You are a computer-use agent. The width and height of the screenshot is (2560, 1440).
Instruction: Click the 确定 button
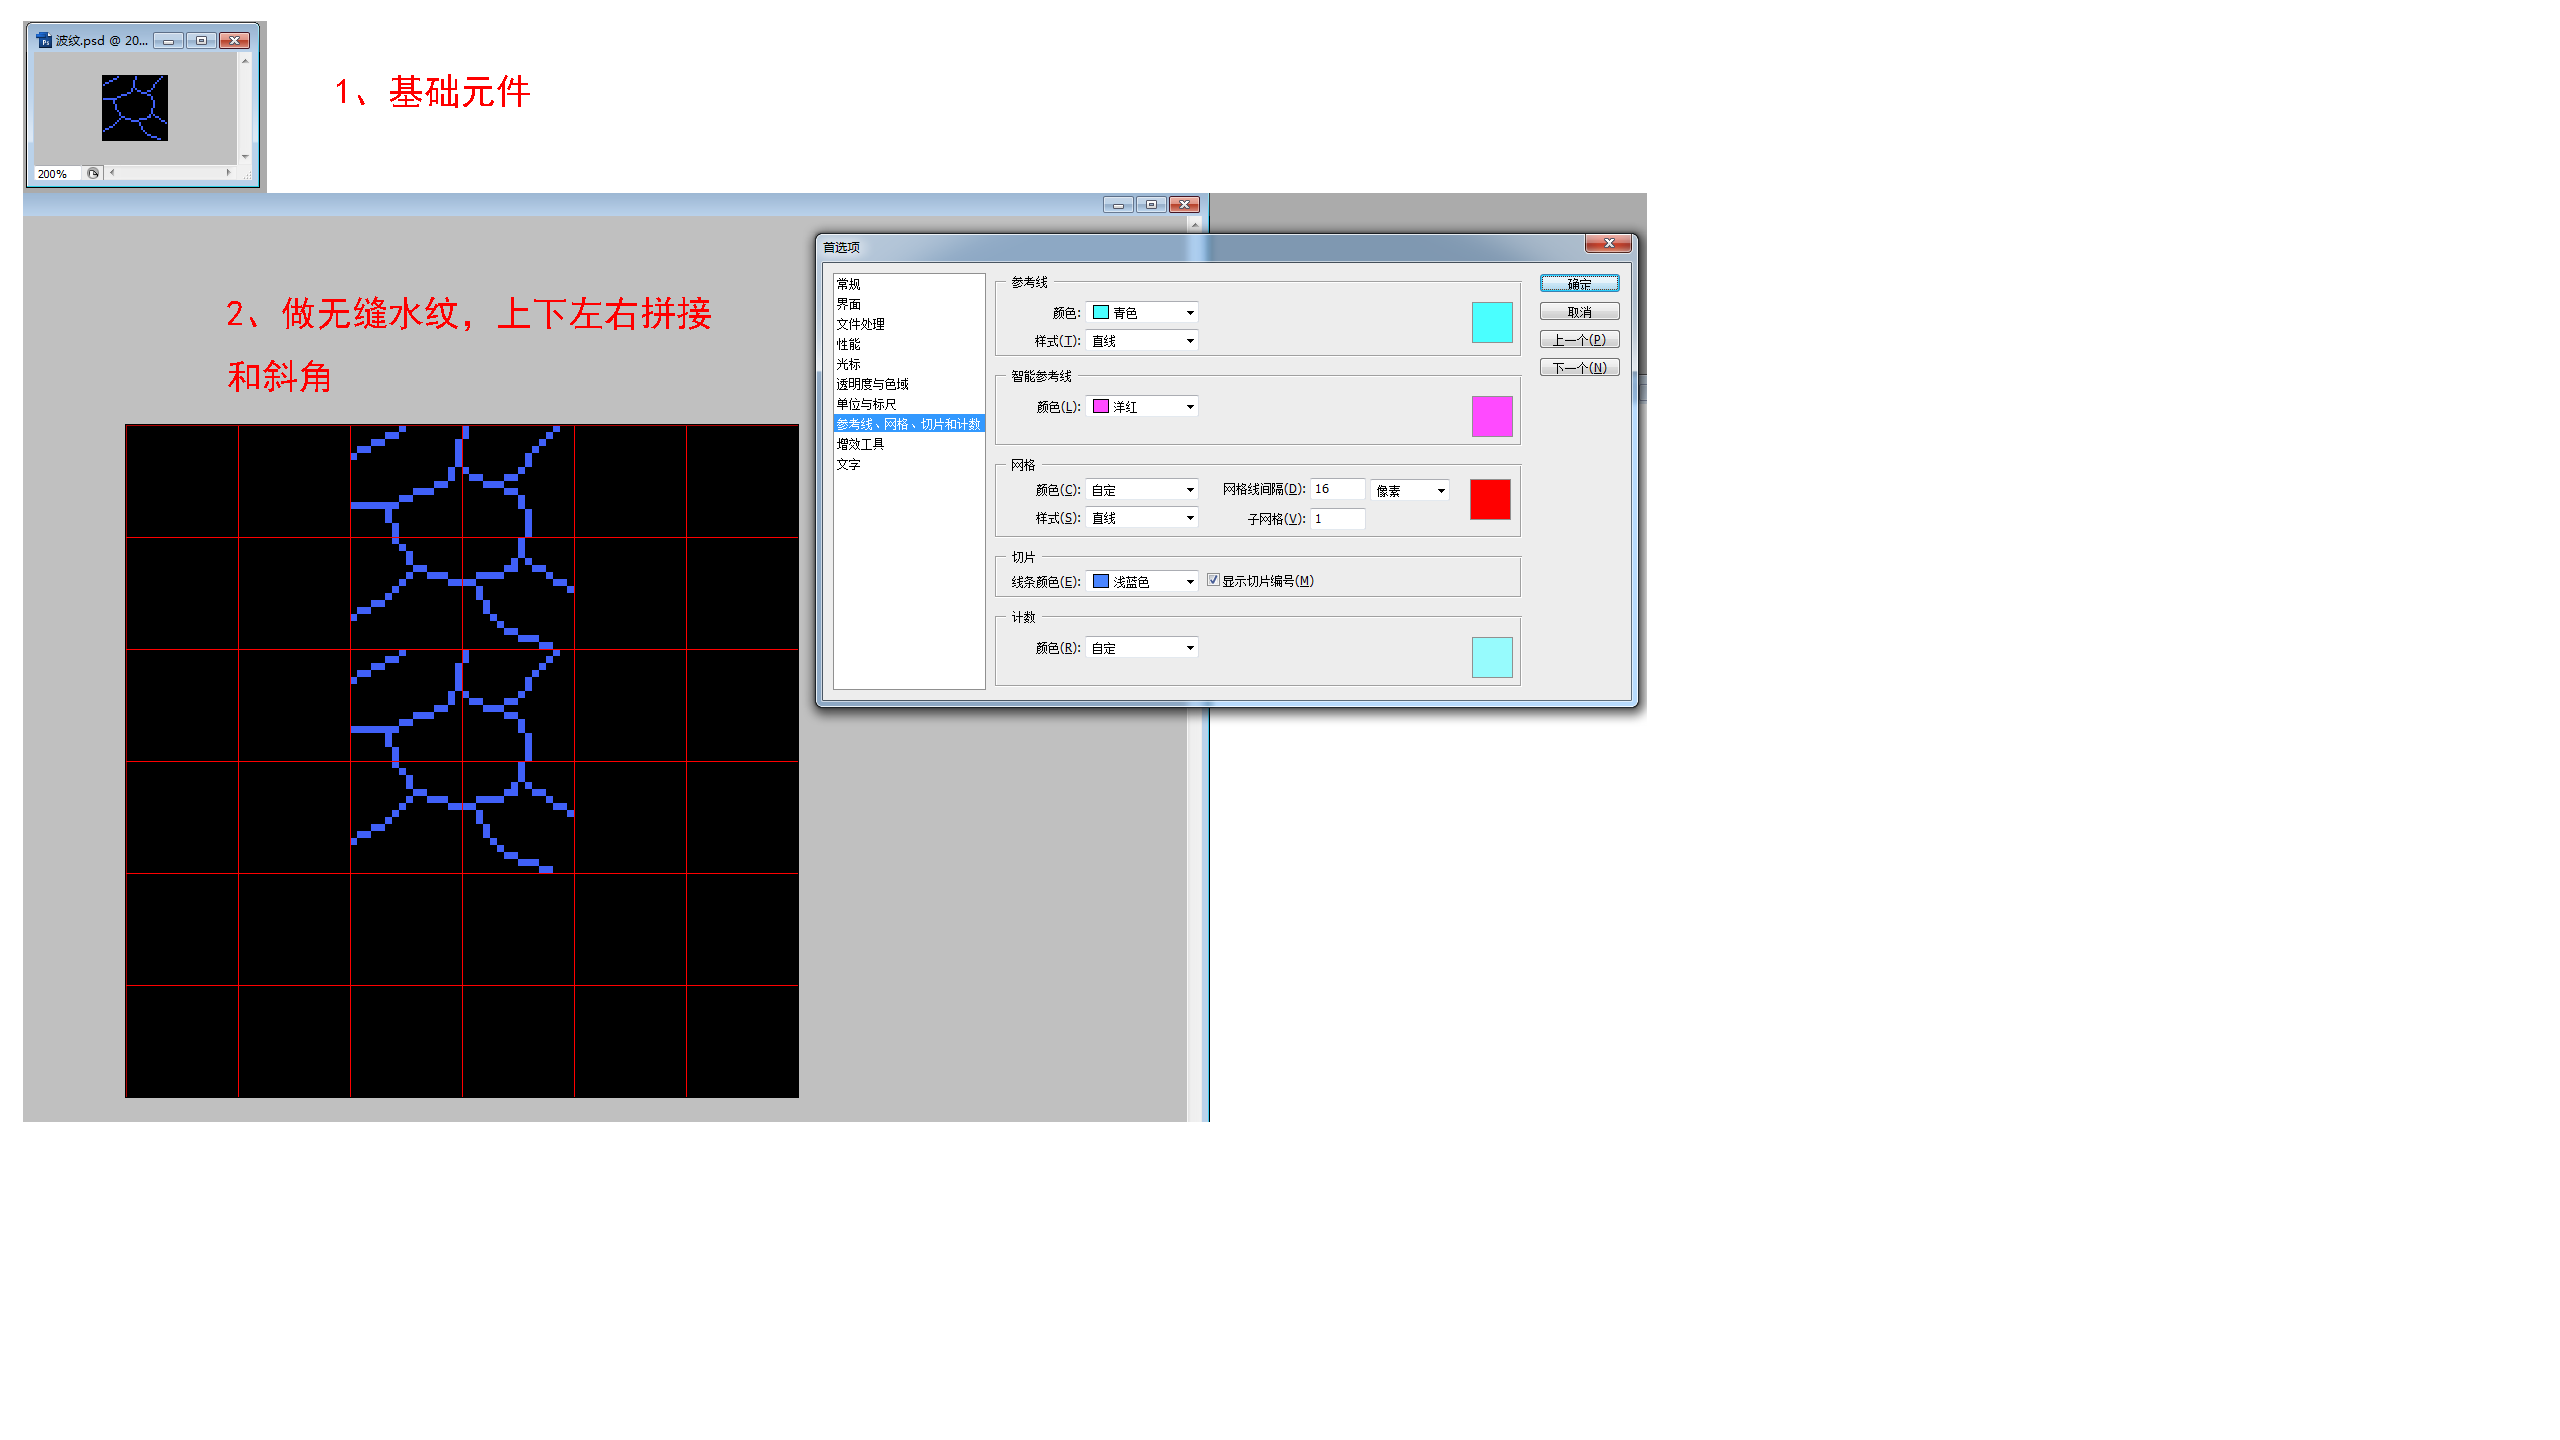(1579, 284)
